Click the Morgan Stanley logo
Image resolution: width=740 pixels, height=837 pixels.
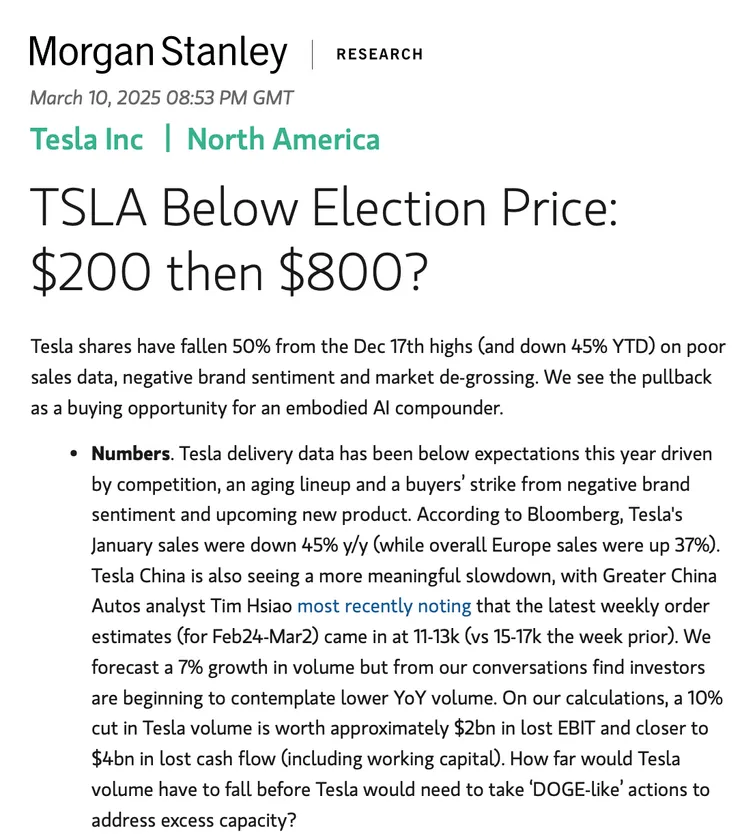coord(158,54)
